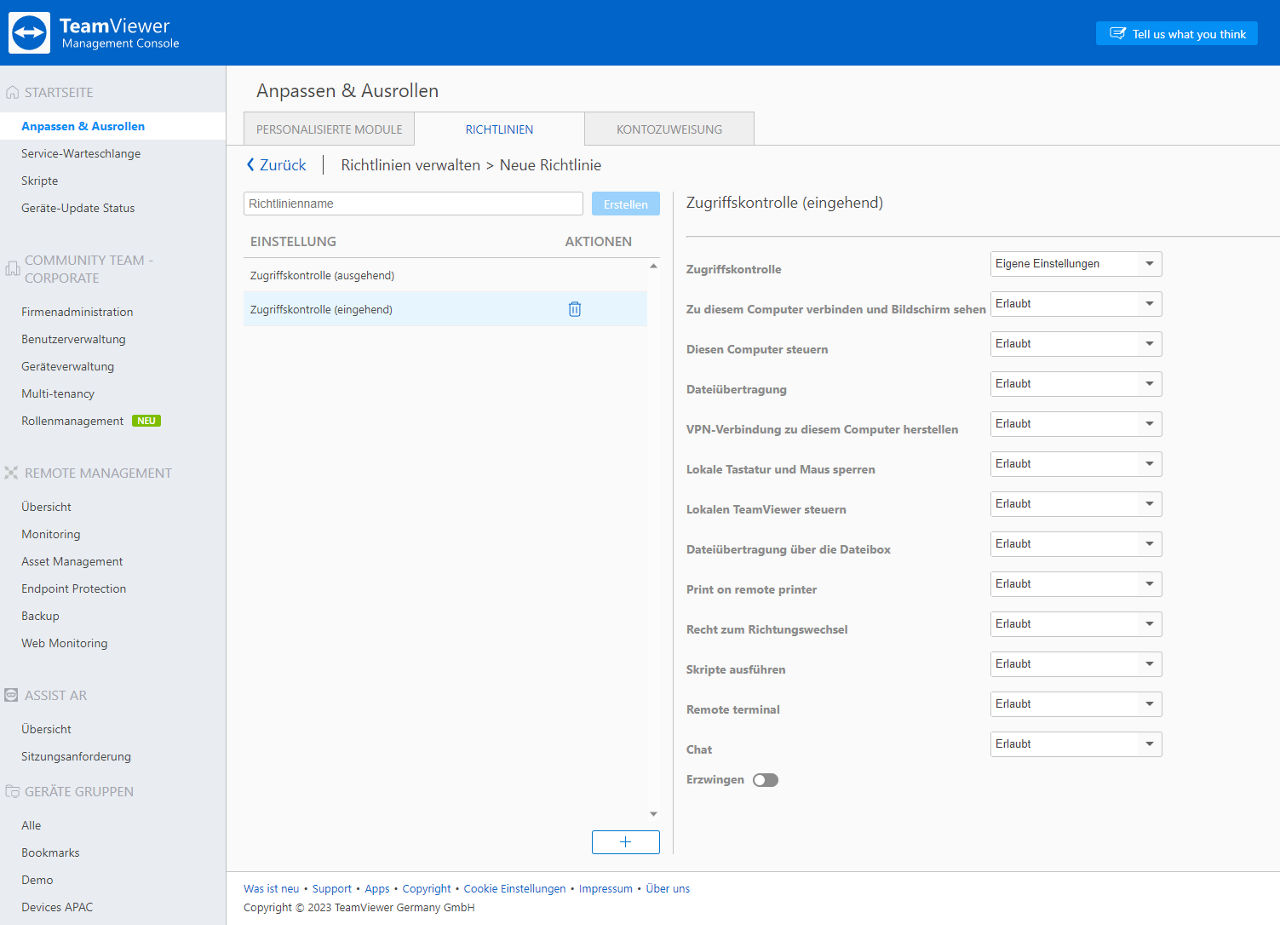Open the Apps footer link
Viewport: 1280px width, 925px height.
point(377,888)
